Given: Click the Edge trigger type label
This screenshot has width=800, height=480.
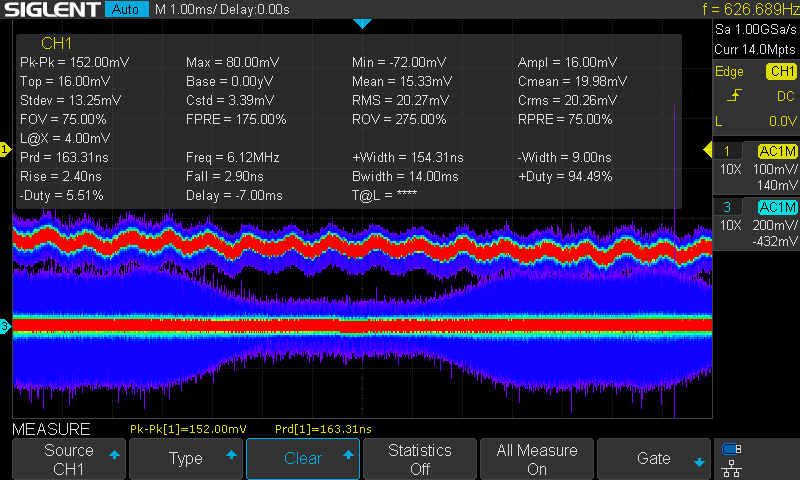Looking at the screenshot, I should (x=729, y=72).
